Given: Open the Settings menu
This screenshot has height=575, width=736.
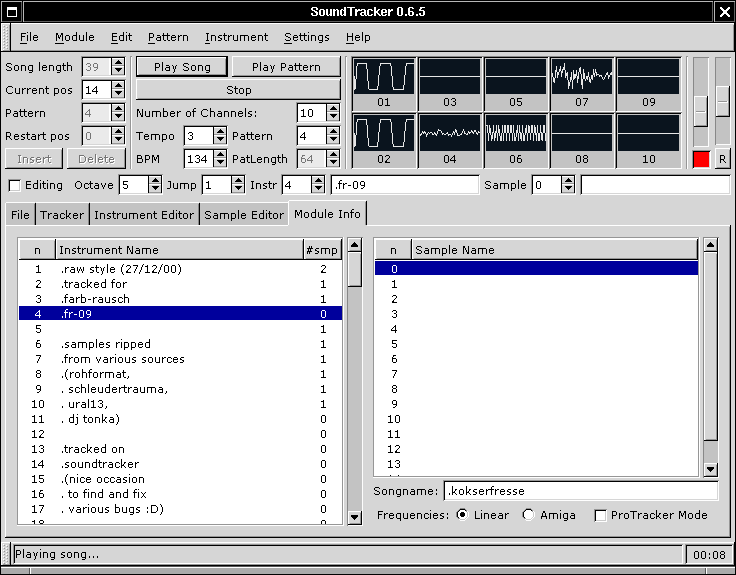Looking at the screenshot, I should tap(307, 37).
